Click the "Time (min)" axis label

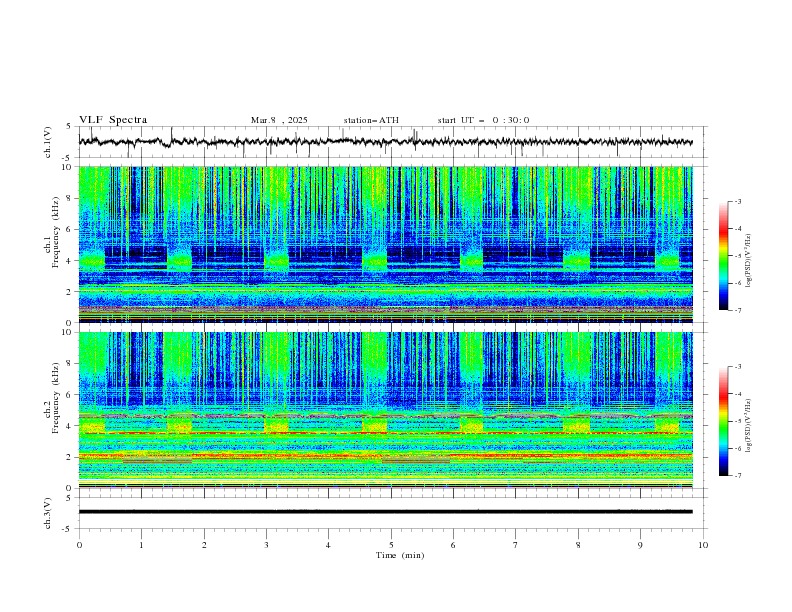[400, 555]
